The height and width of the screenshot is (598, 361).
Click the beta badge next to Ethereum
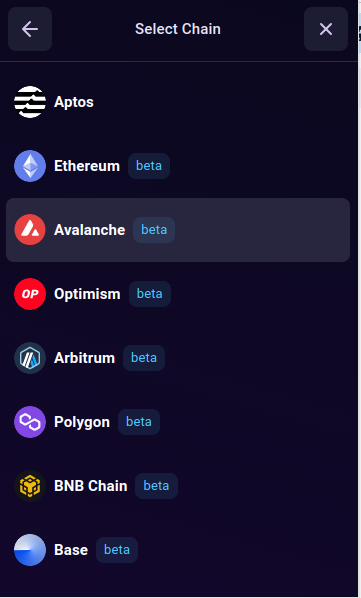click(x=149, y=166)
